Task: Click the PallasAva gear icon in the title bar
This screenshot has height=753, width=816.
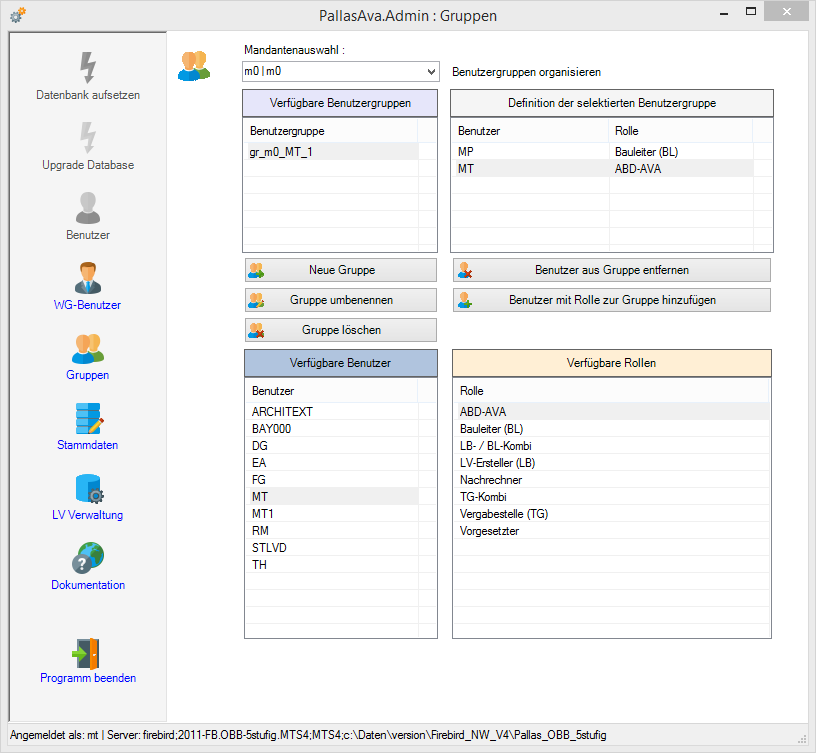Action: tap(18, 15)
